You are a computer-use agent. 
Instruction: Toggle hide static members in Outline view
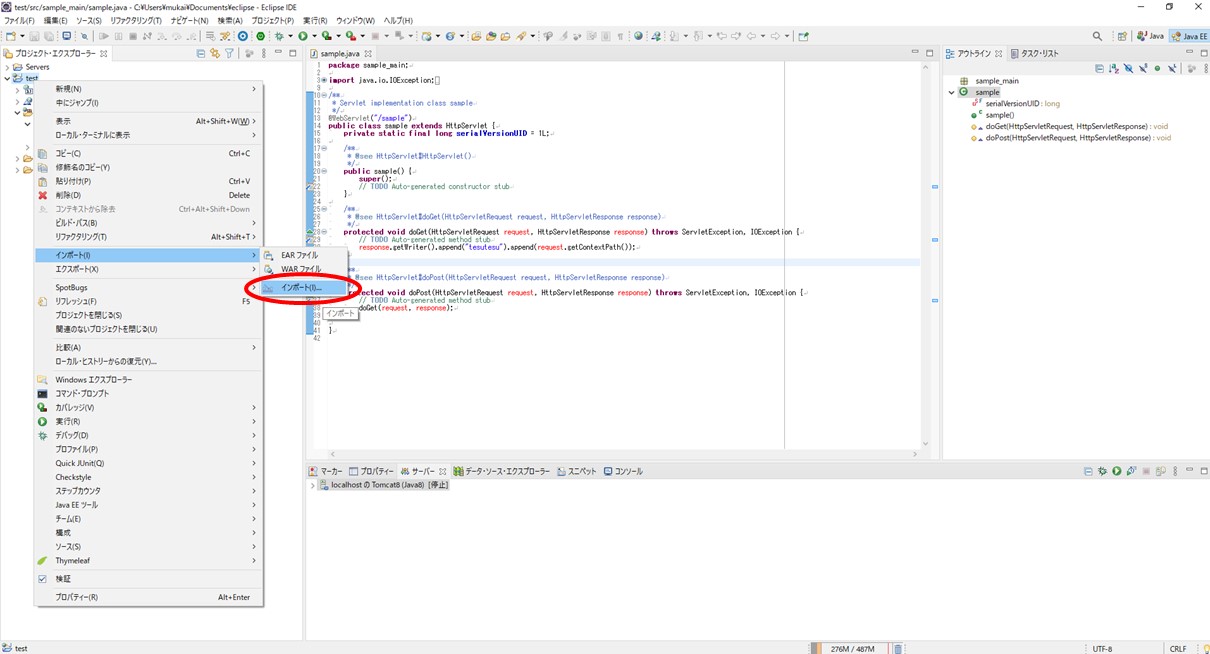click(1142, 66)
